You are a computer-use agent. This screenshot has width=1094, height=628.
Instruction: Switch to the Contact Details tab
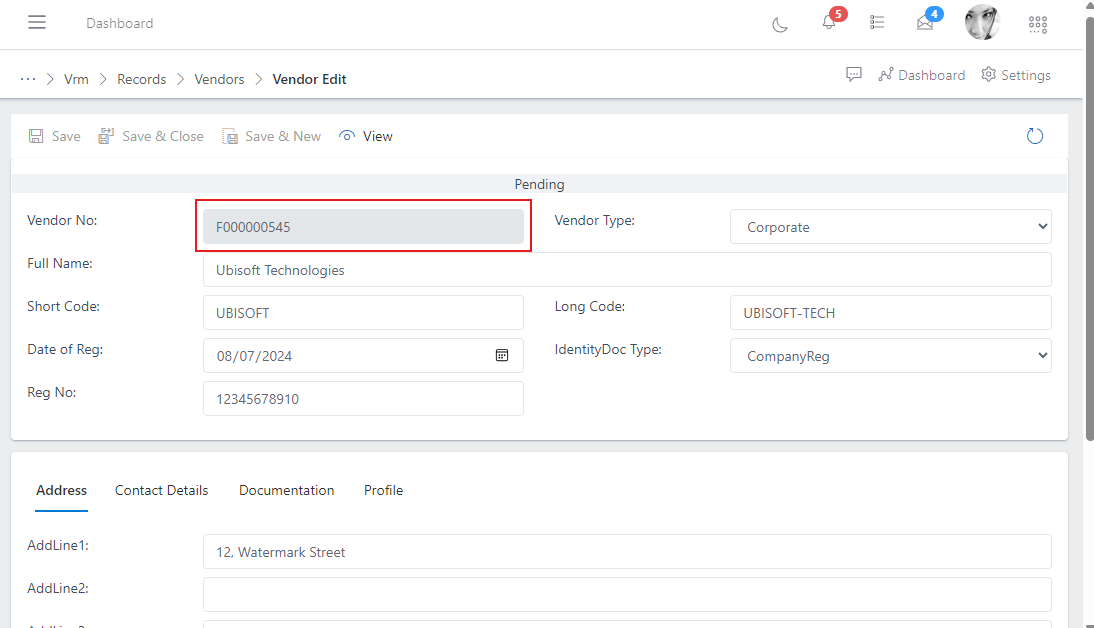point(161,490)
